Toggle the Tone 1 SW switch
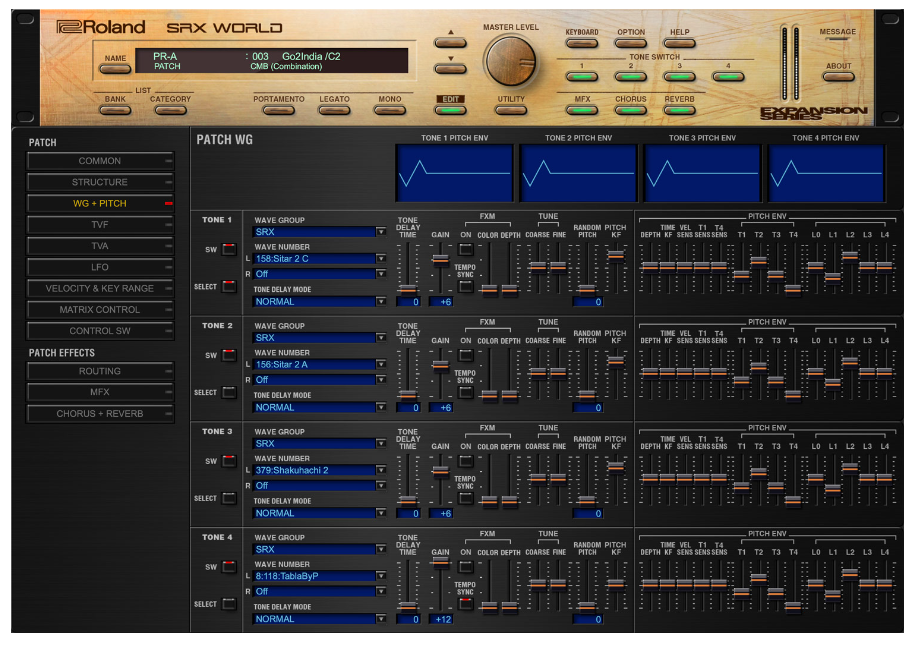The width and height of the screenshot is (919, 654). 229,249
